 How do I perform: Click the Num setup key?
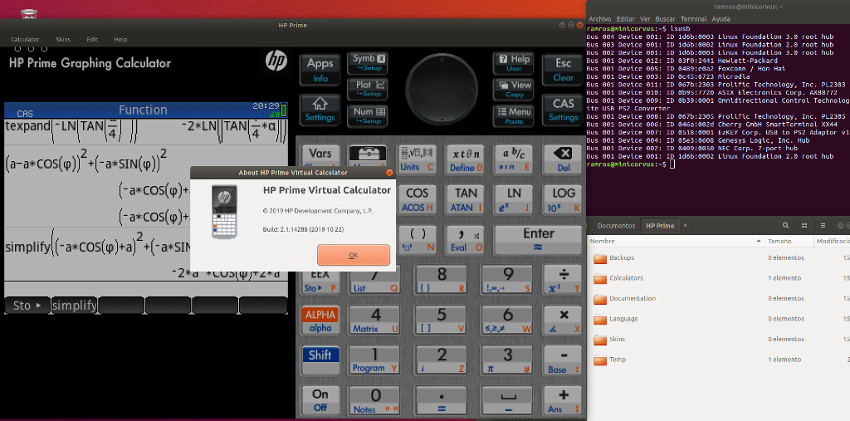click(368, 115)
